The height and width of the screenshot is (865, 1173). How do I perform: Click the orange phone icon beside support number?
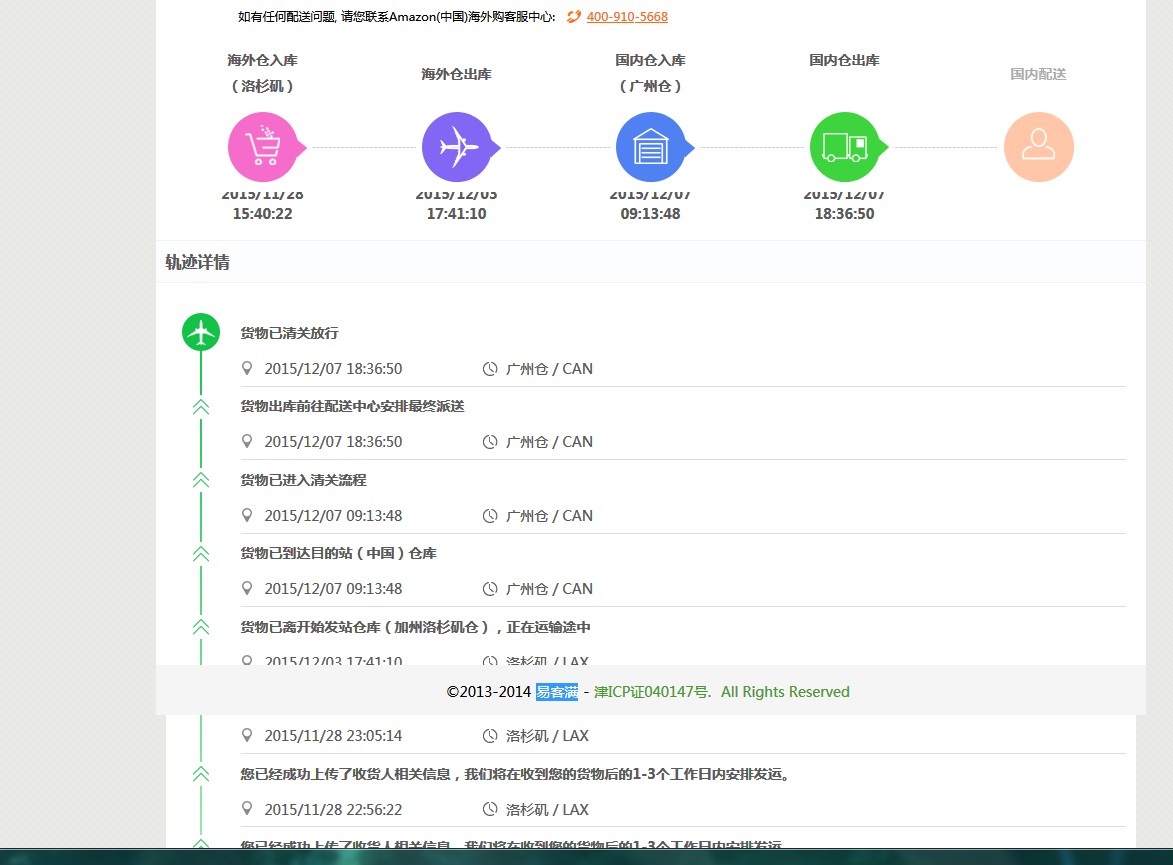(574, 16)
